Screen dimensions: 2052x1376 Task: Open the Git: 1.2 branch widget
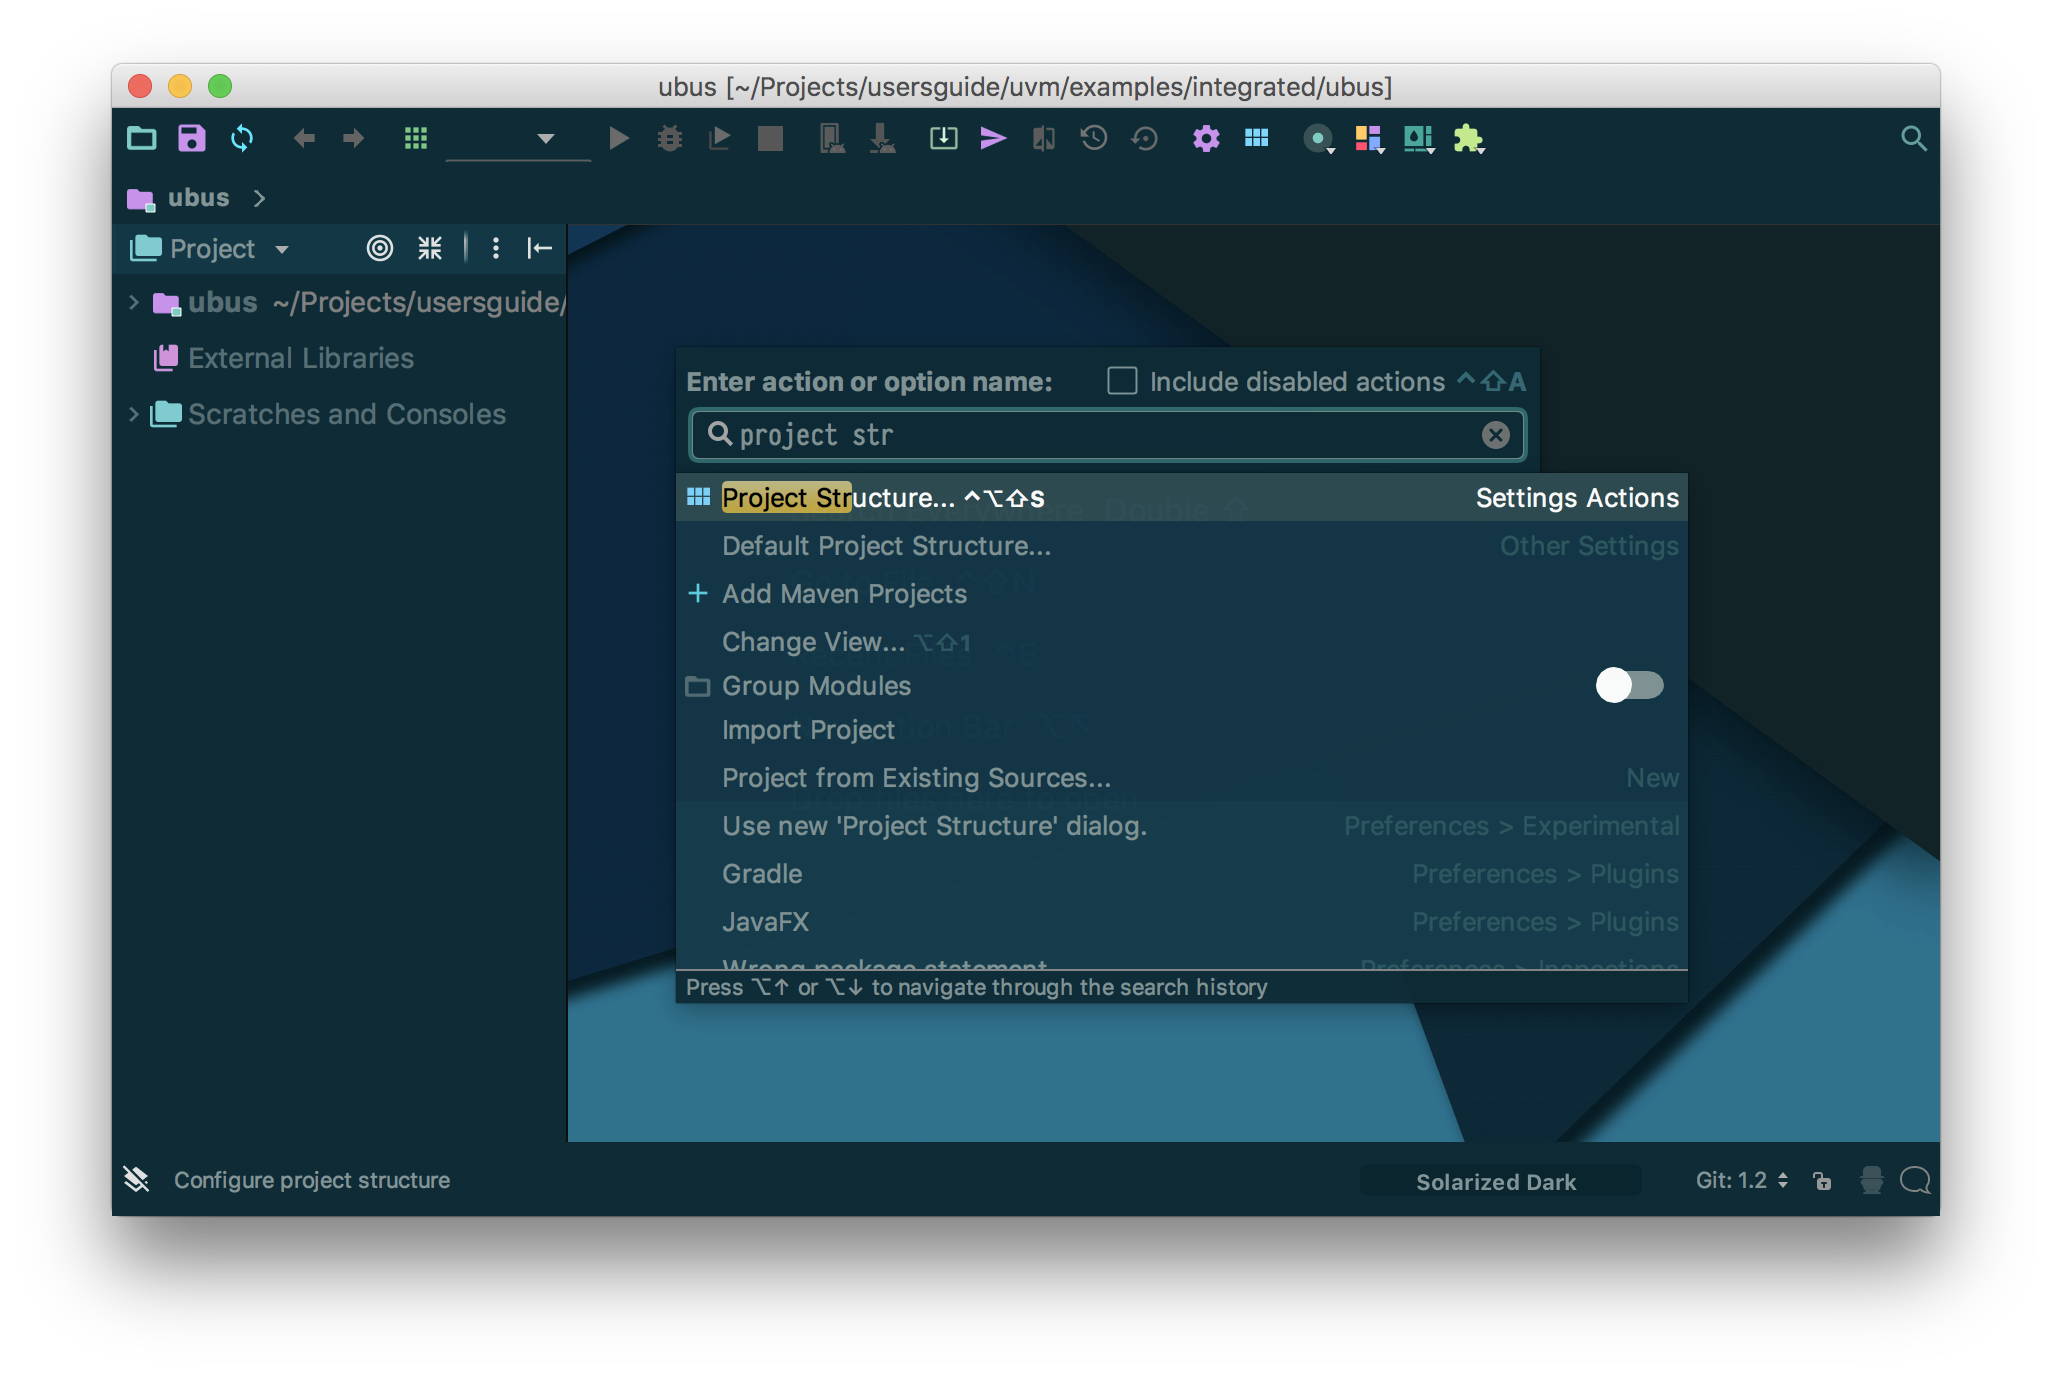coord(1741,1181)
